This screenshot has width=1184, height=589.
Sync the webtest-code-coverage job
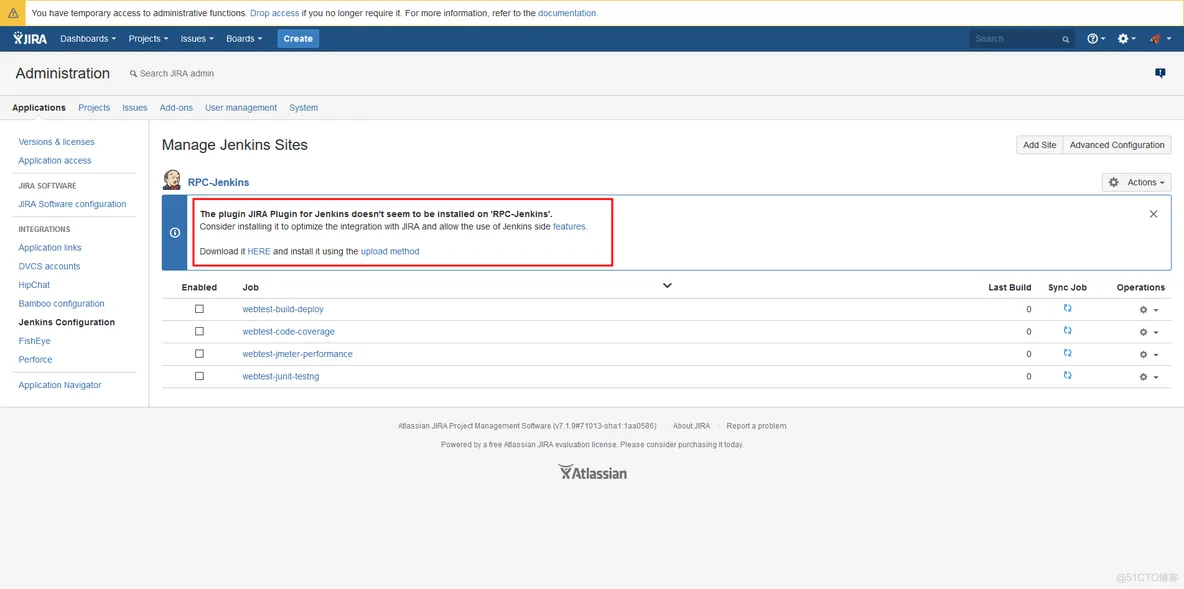coord(1068,331)
